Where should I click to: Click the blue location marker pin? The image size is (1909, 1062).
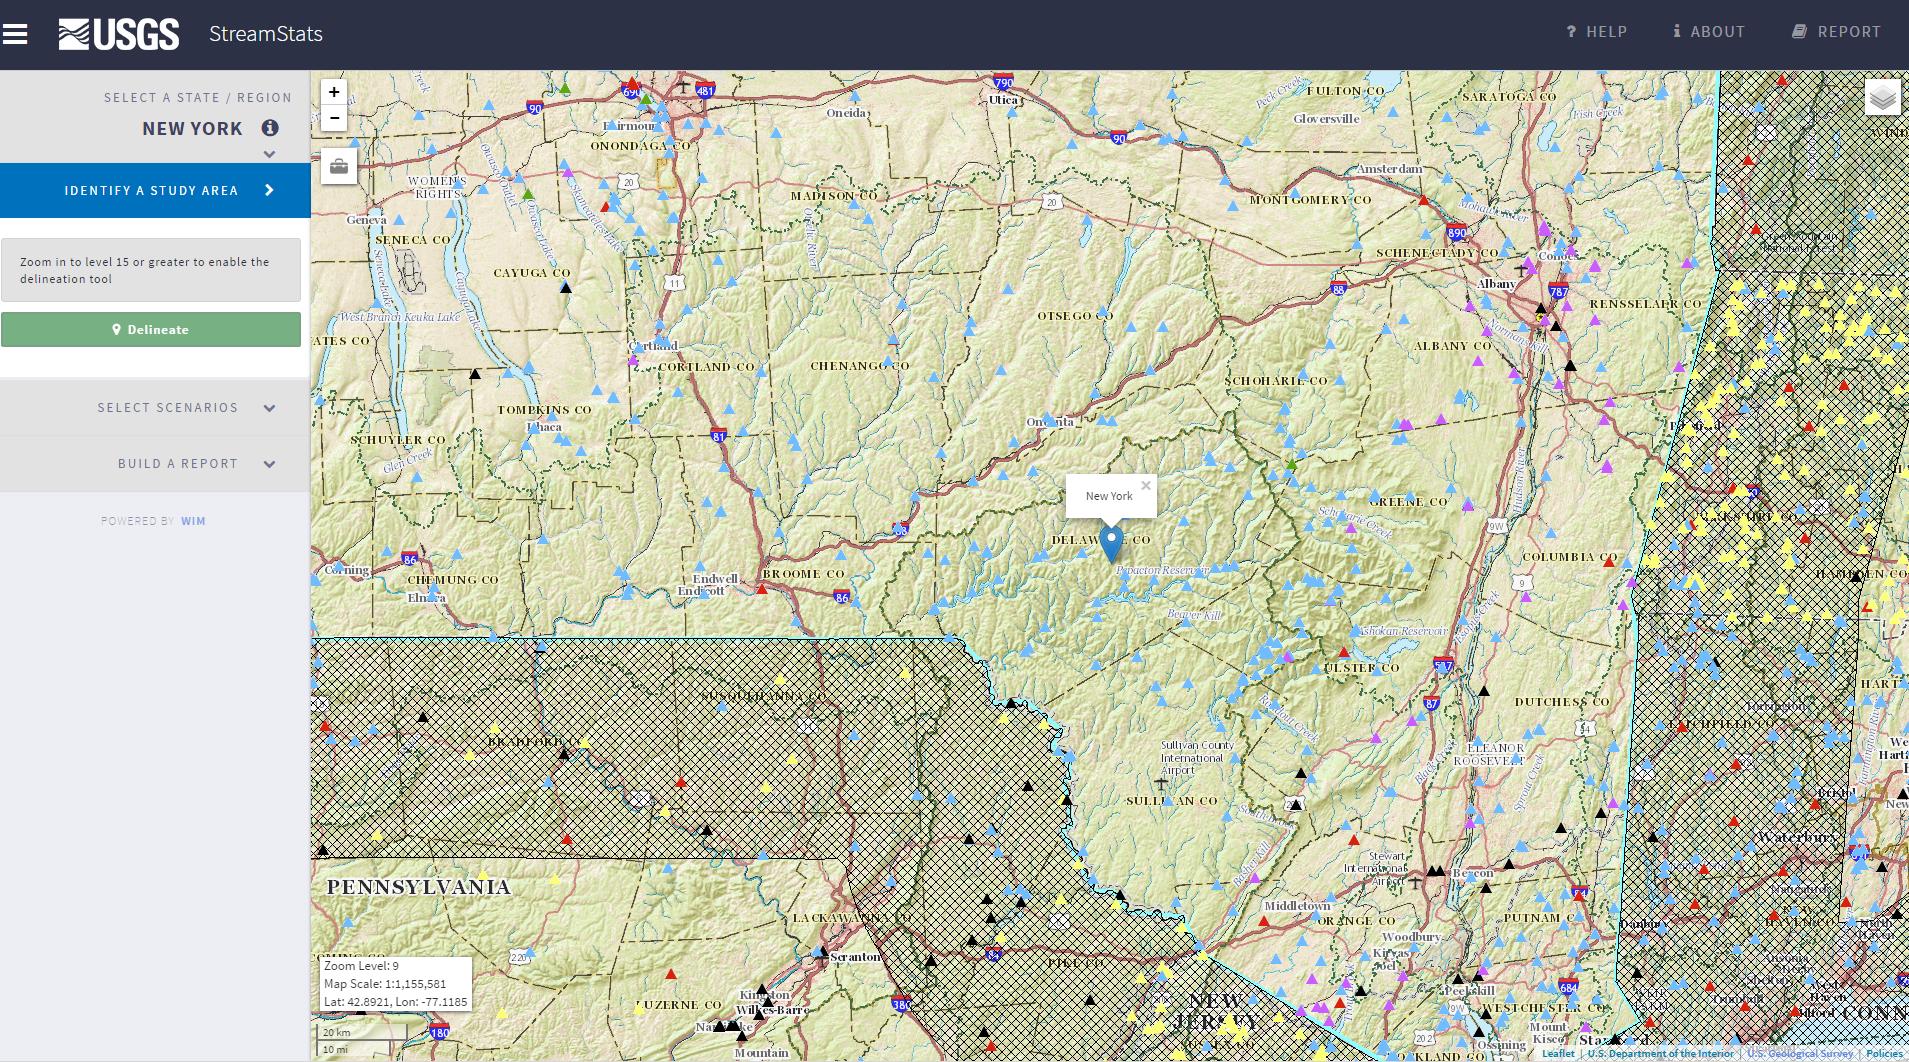tap(1110, 542)
